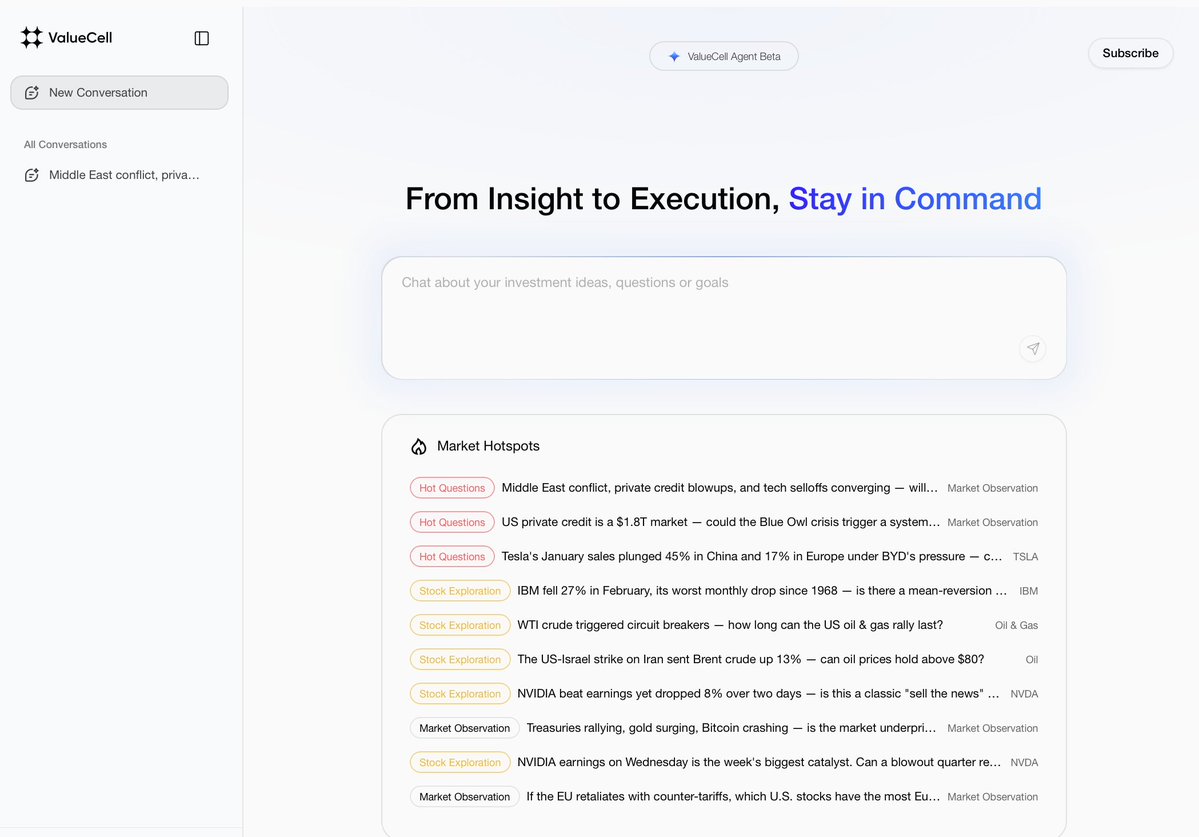Viewport: 1199px width, 837px height.
Task: Click the Stay in Command headline text
Action: [915, 199]
